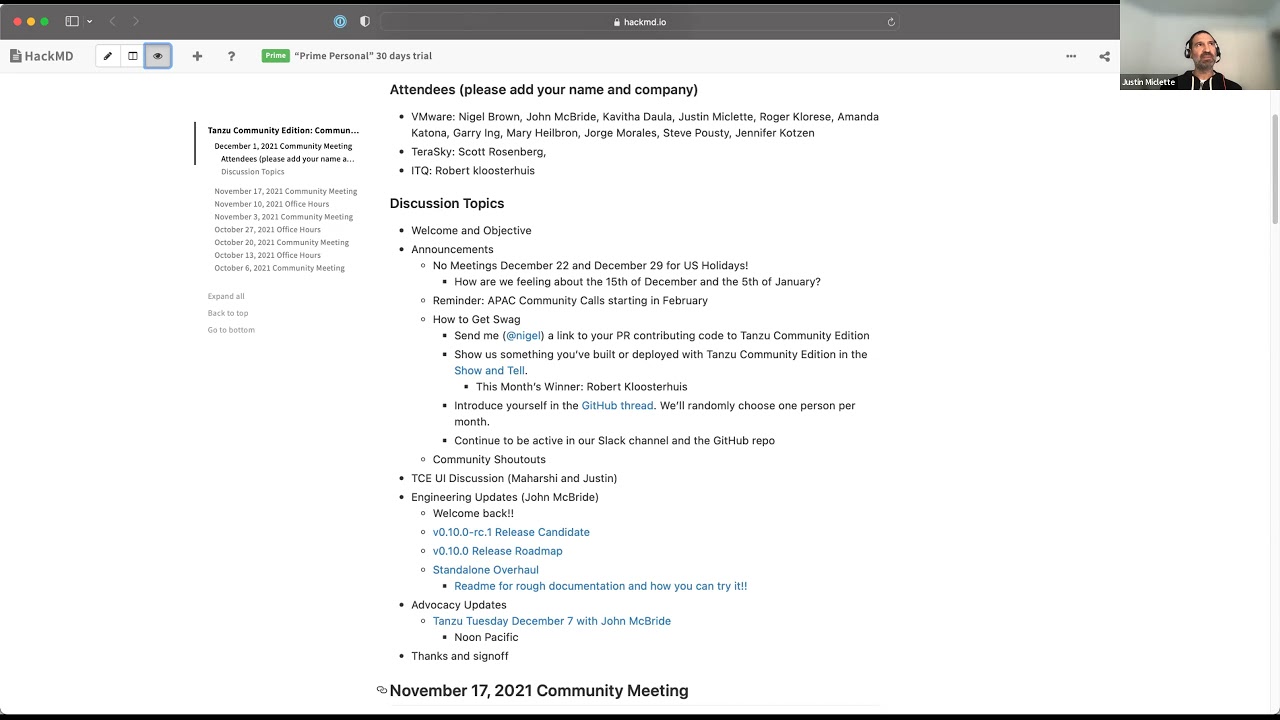The image size is (1280, 720).
Task: Click the share icon in HackMD toolbar
Action: [1104, 56]
